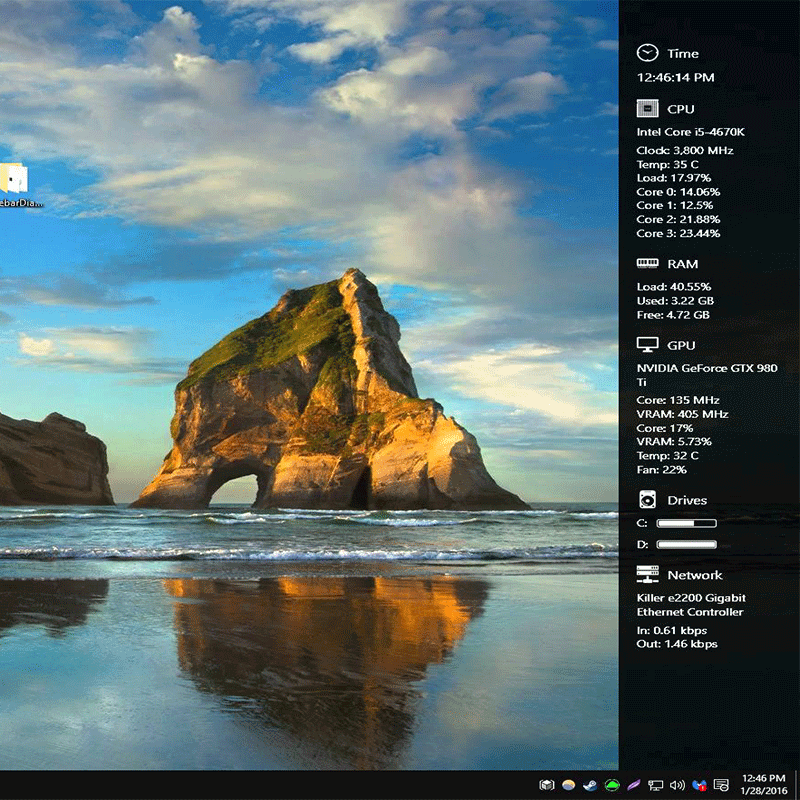Click the Core 3: 23.44% line
The image size is (800, 800).
coord(678,233)
